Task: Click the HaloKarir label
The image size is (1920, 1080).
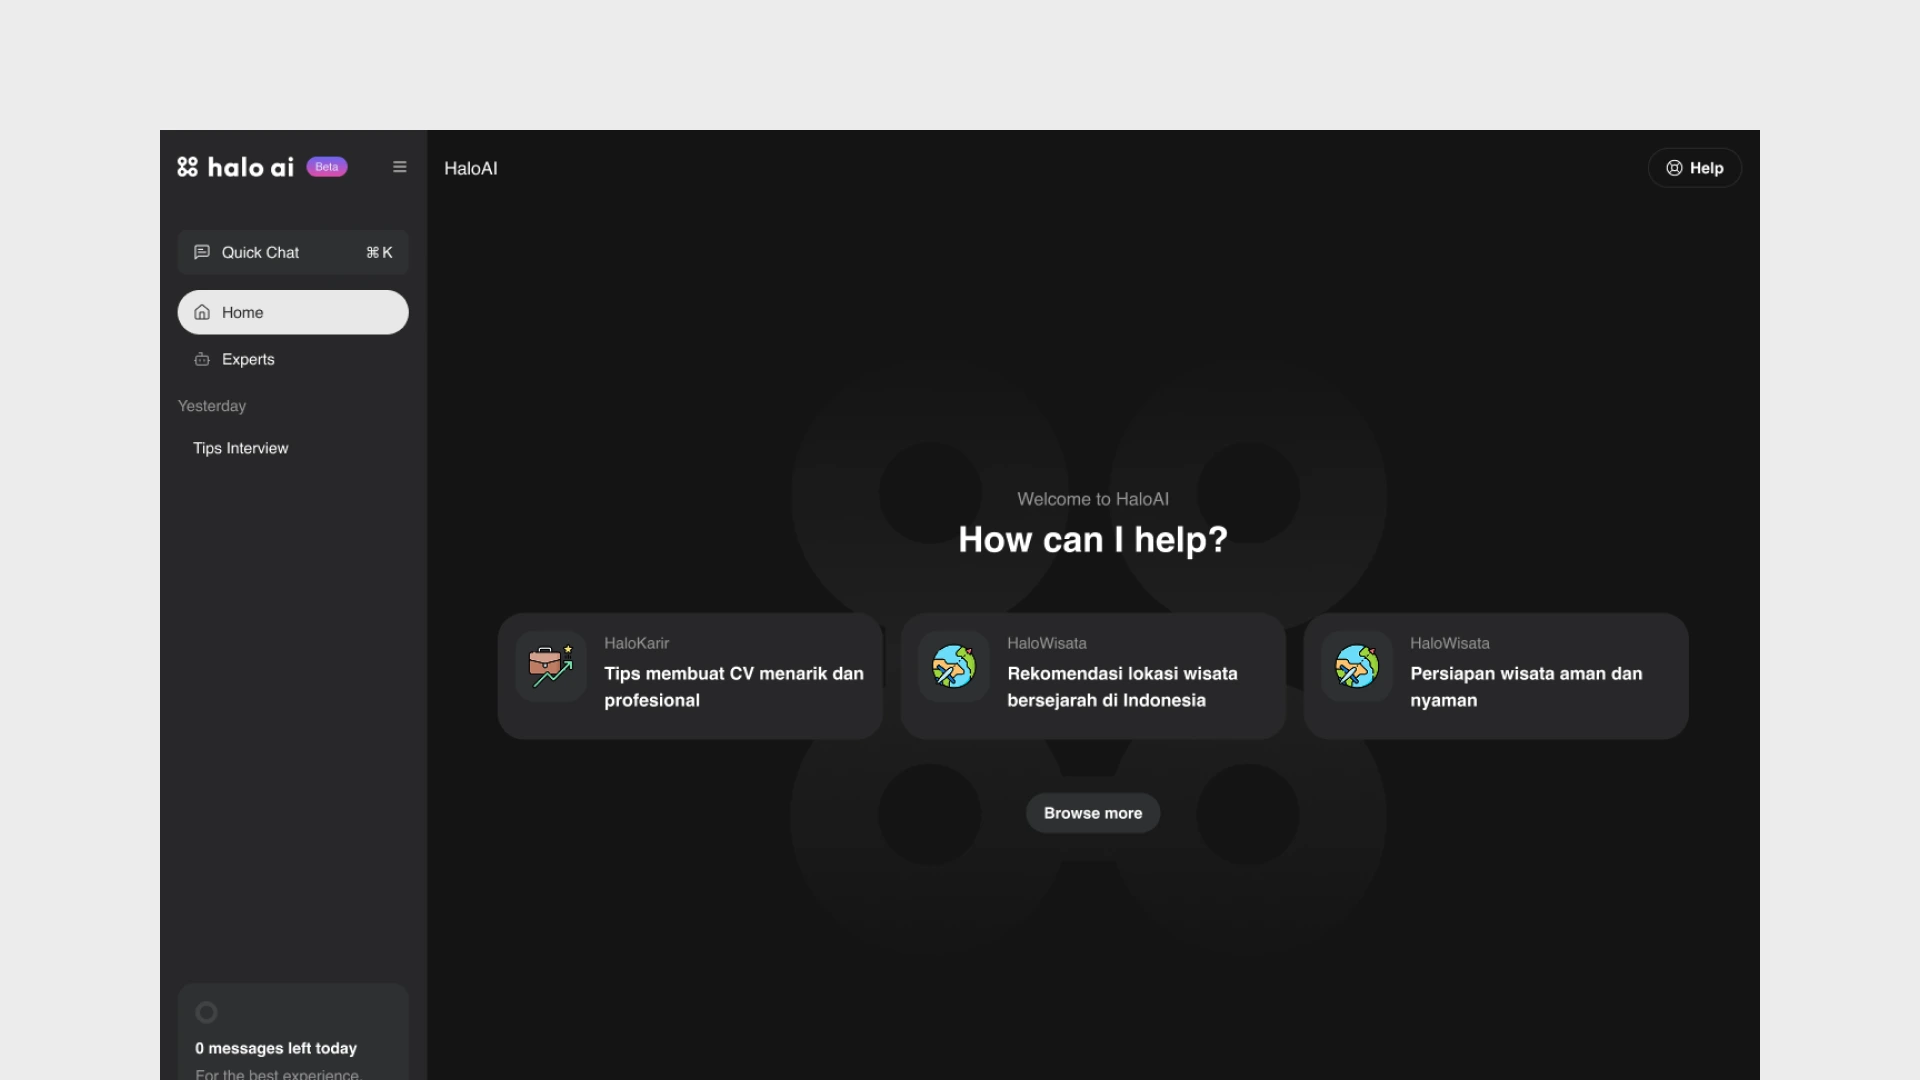Action: point(637,643)
